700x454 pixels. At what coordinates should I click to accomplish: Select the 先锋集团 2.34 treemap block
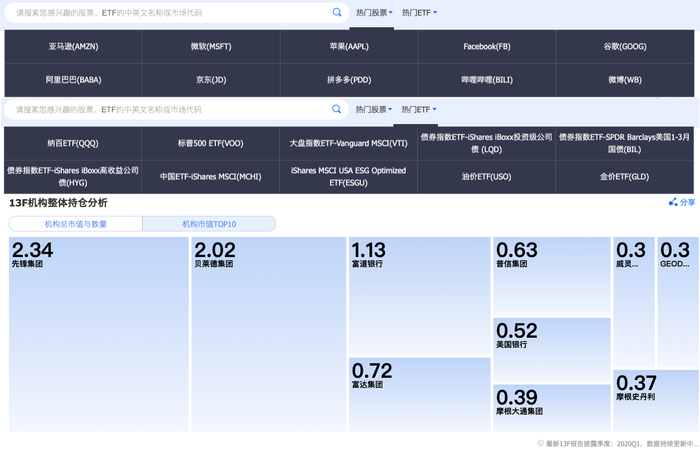point(99,334)
